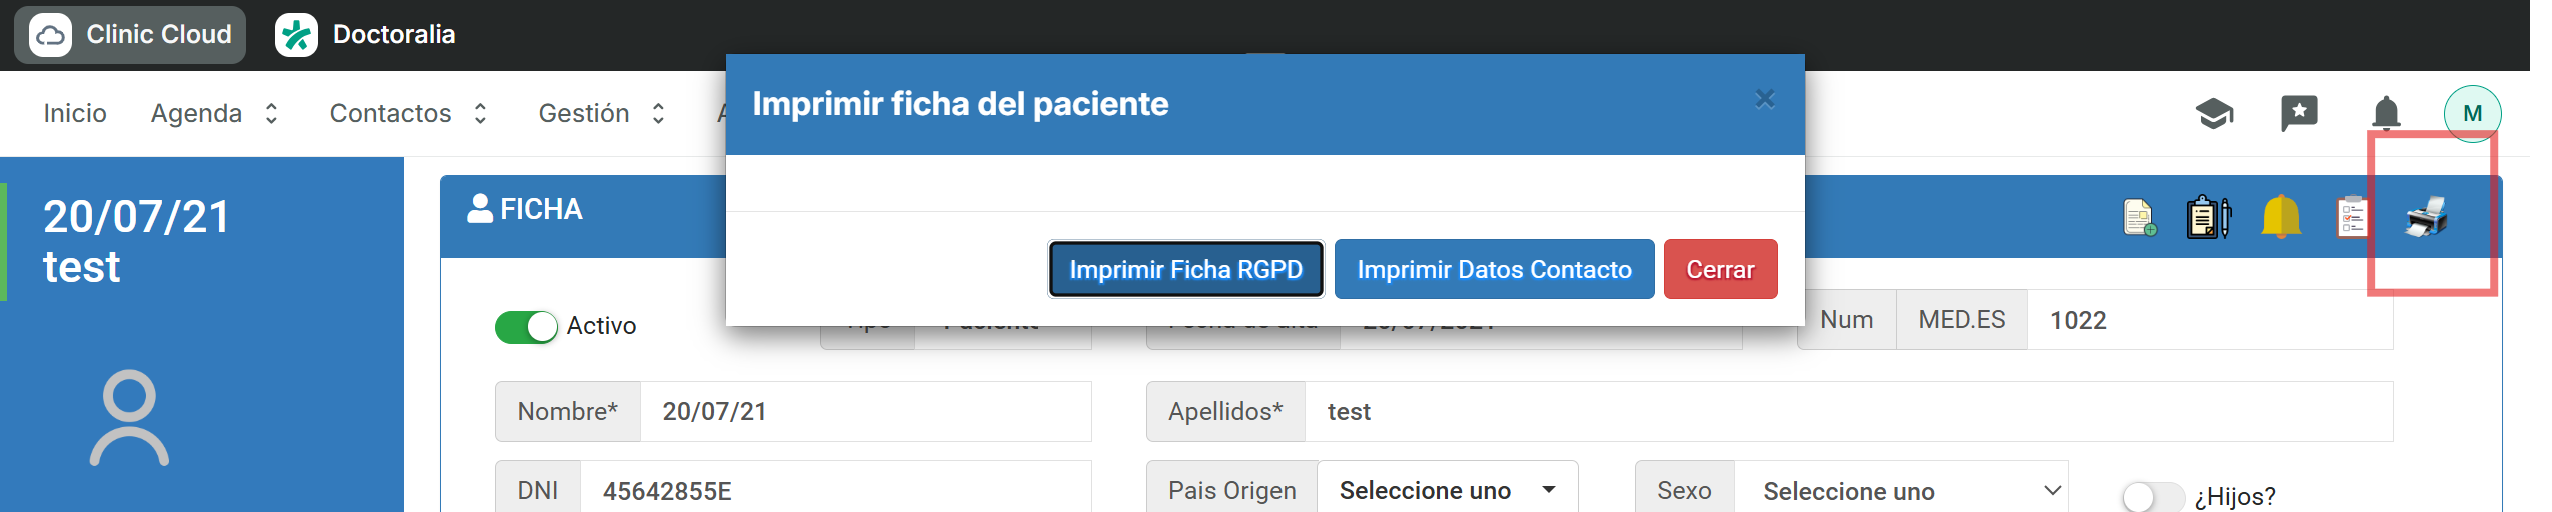The height and width of the screenshot is (512, 2552).
Task: Open the Contactos menu
Action: pos(408,114)
